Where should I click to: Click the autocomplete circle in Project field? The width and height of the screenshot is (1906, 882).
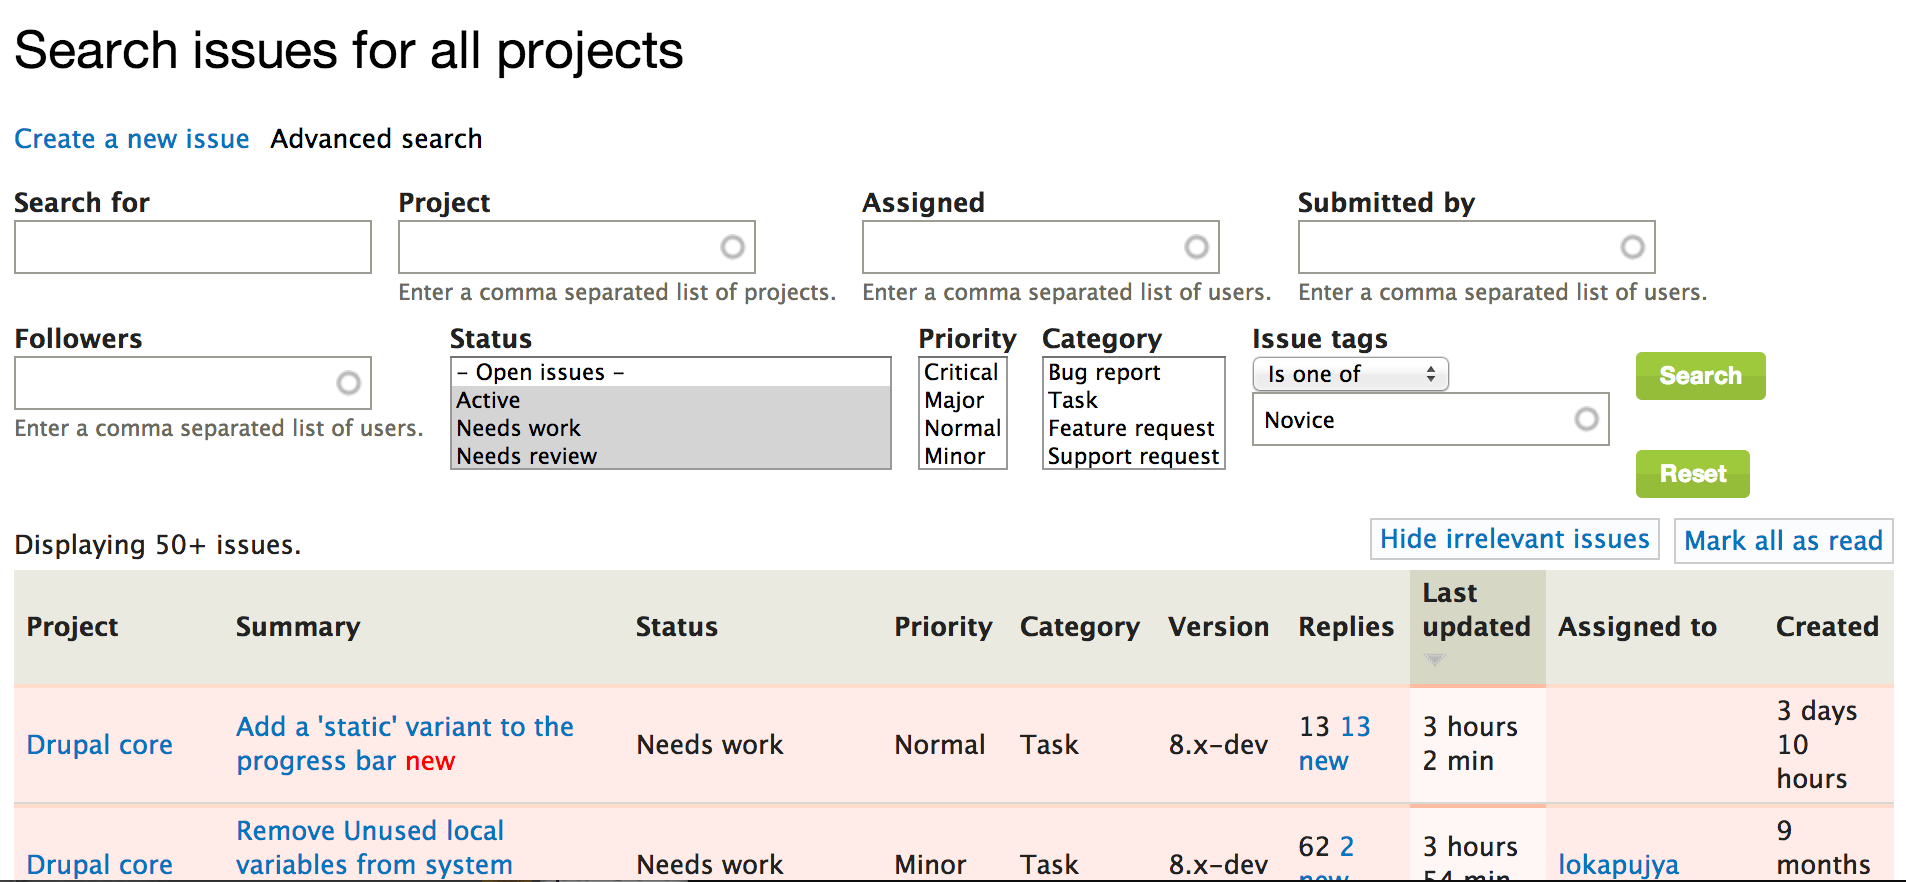pos(733,247)
